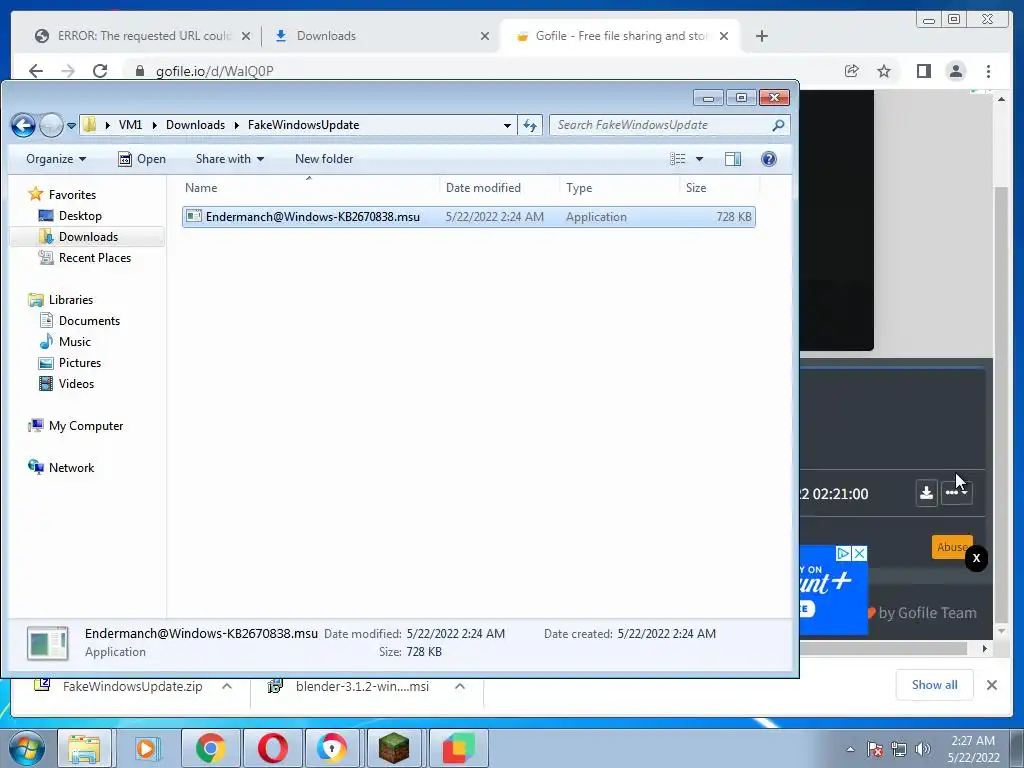Click Gofile download file icon

[x=926, y=493]
